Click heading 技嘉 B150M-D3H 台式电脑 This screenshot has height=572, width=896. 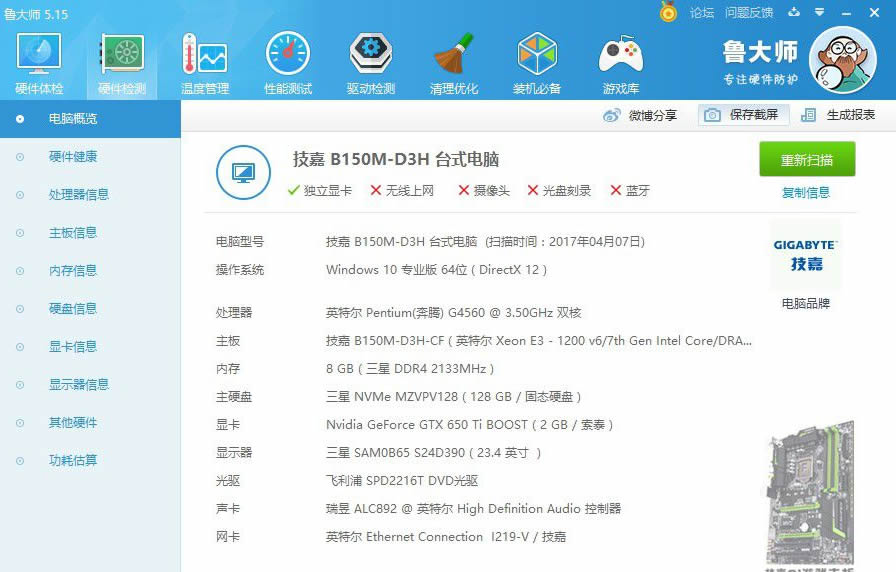[396, 159]
